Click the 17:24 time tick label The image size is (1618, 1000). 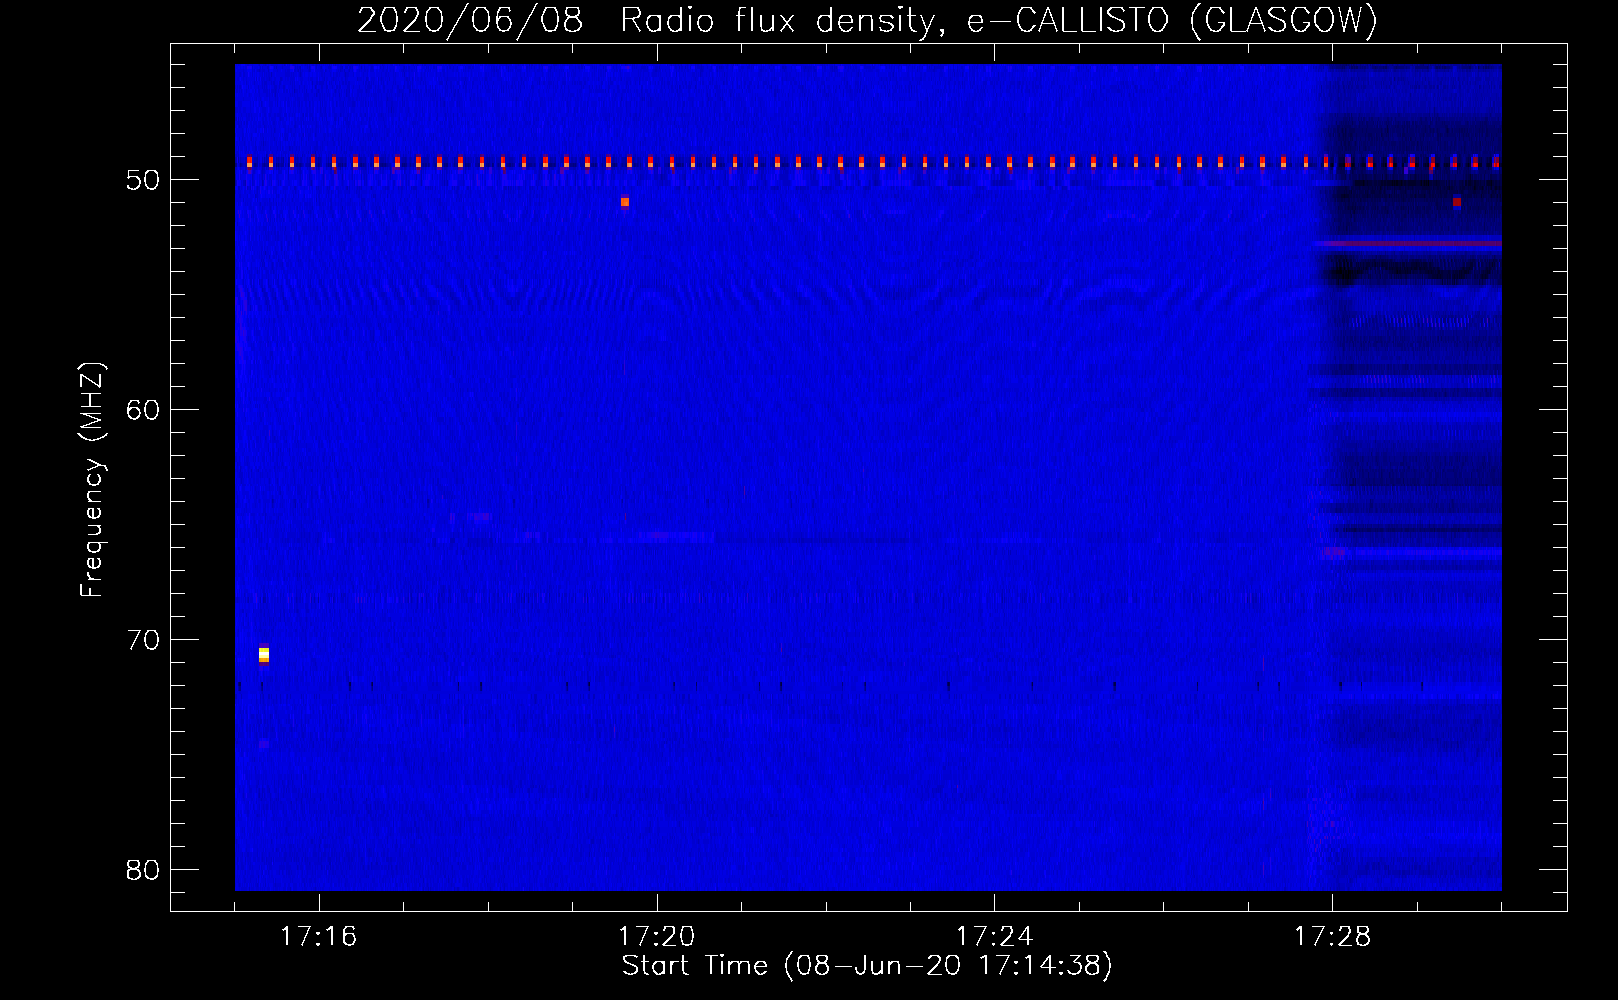[x=994, y=937]
